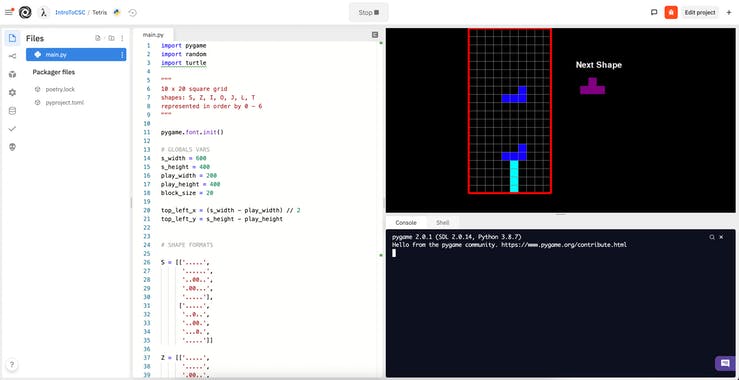The image size is (739, 380).
Task: Click the Python language icon beside Tetris
Action: [x=117, y=12]
